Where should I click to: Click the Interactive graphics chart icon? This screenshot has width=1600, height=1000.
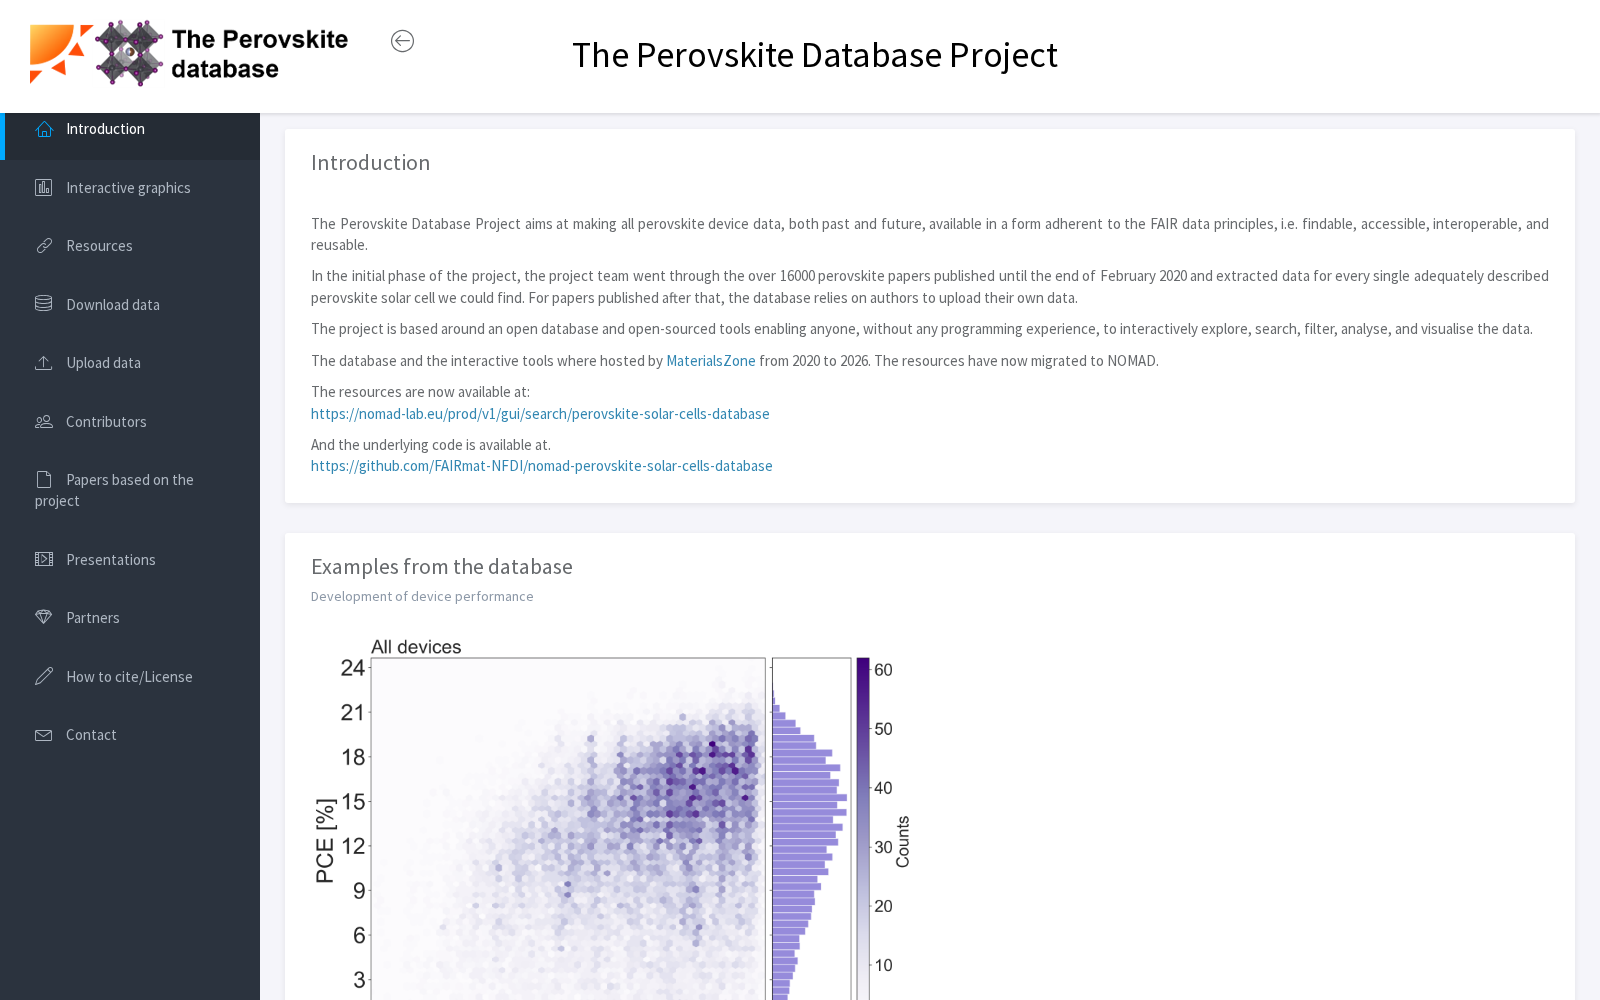[44, 187]
